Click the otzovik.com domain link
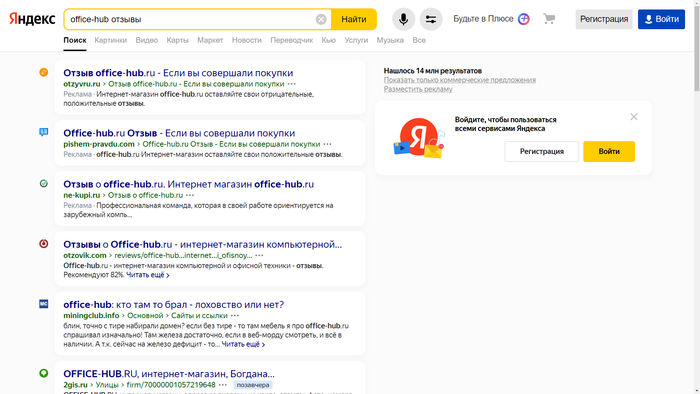The height and width of the screenshot is (394, 700). tap(85, 255)
